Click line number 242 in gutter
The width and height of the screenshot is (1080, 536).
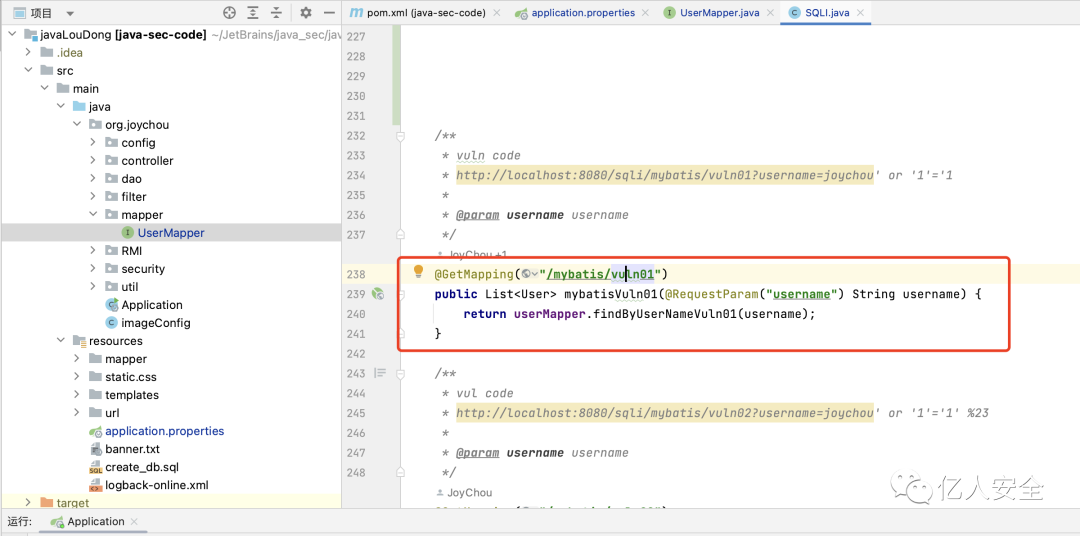(x=355, y=353)
